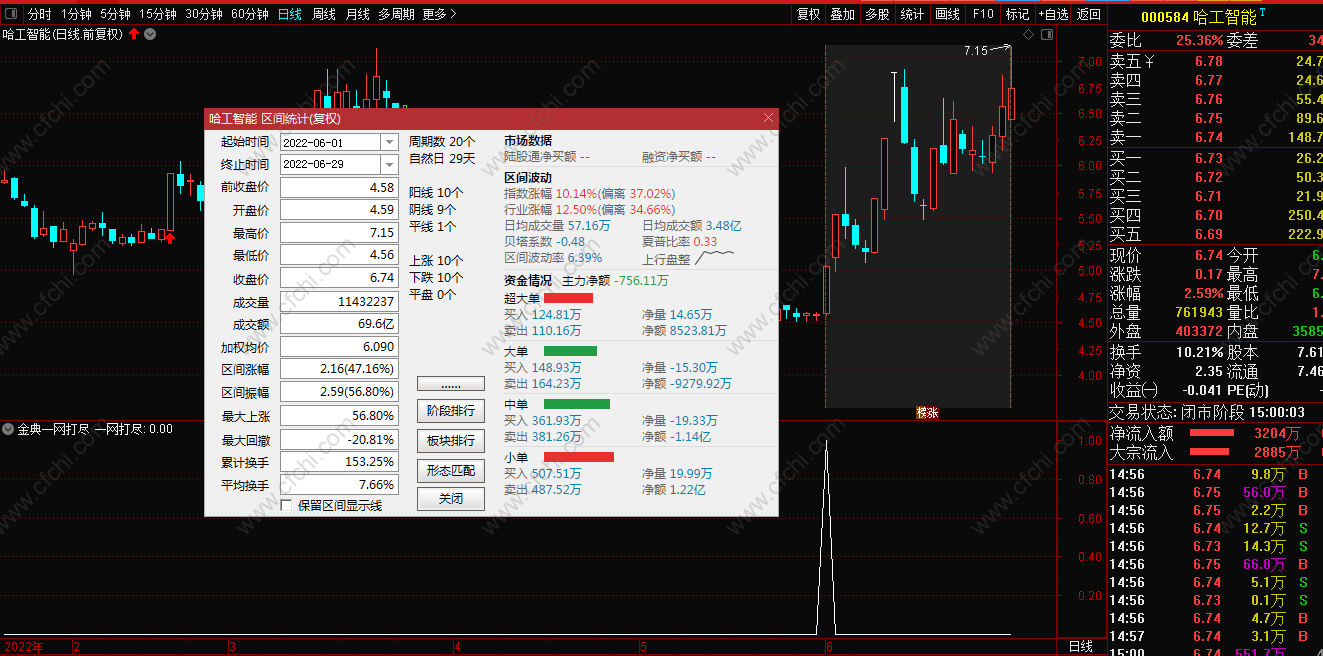Screen dimensions: 1323x656
Task: Click the 搓涨 tag below the chart
Action: [927, 412]
